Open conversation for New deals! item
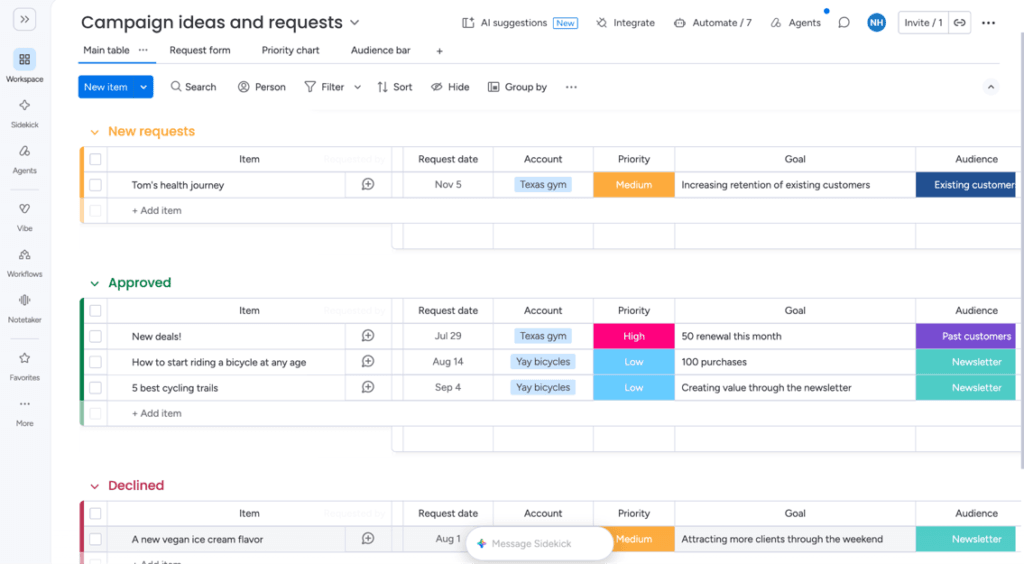This screenshot has height=564, width=1024. [368, 336]
